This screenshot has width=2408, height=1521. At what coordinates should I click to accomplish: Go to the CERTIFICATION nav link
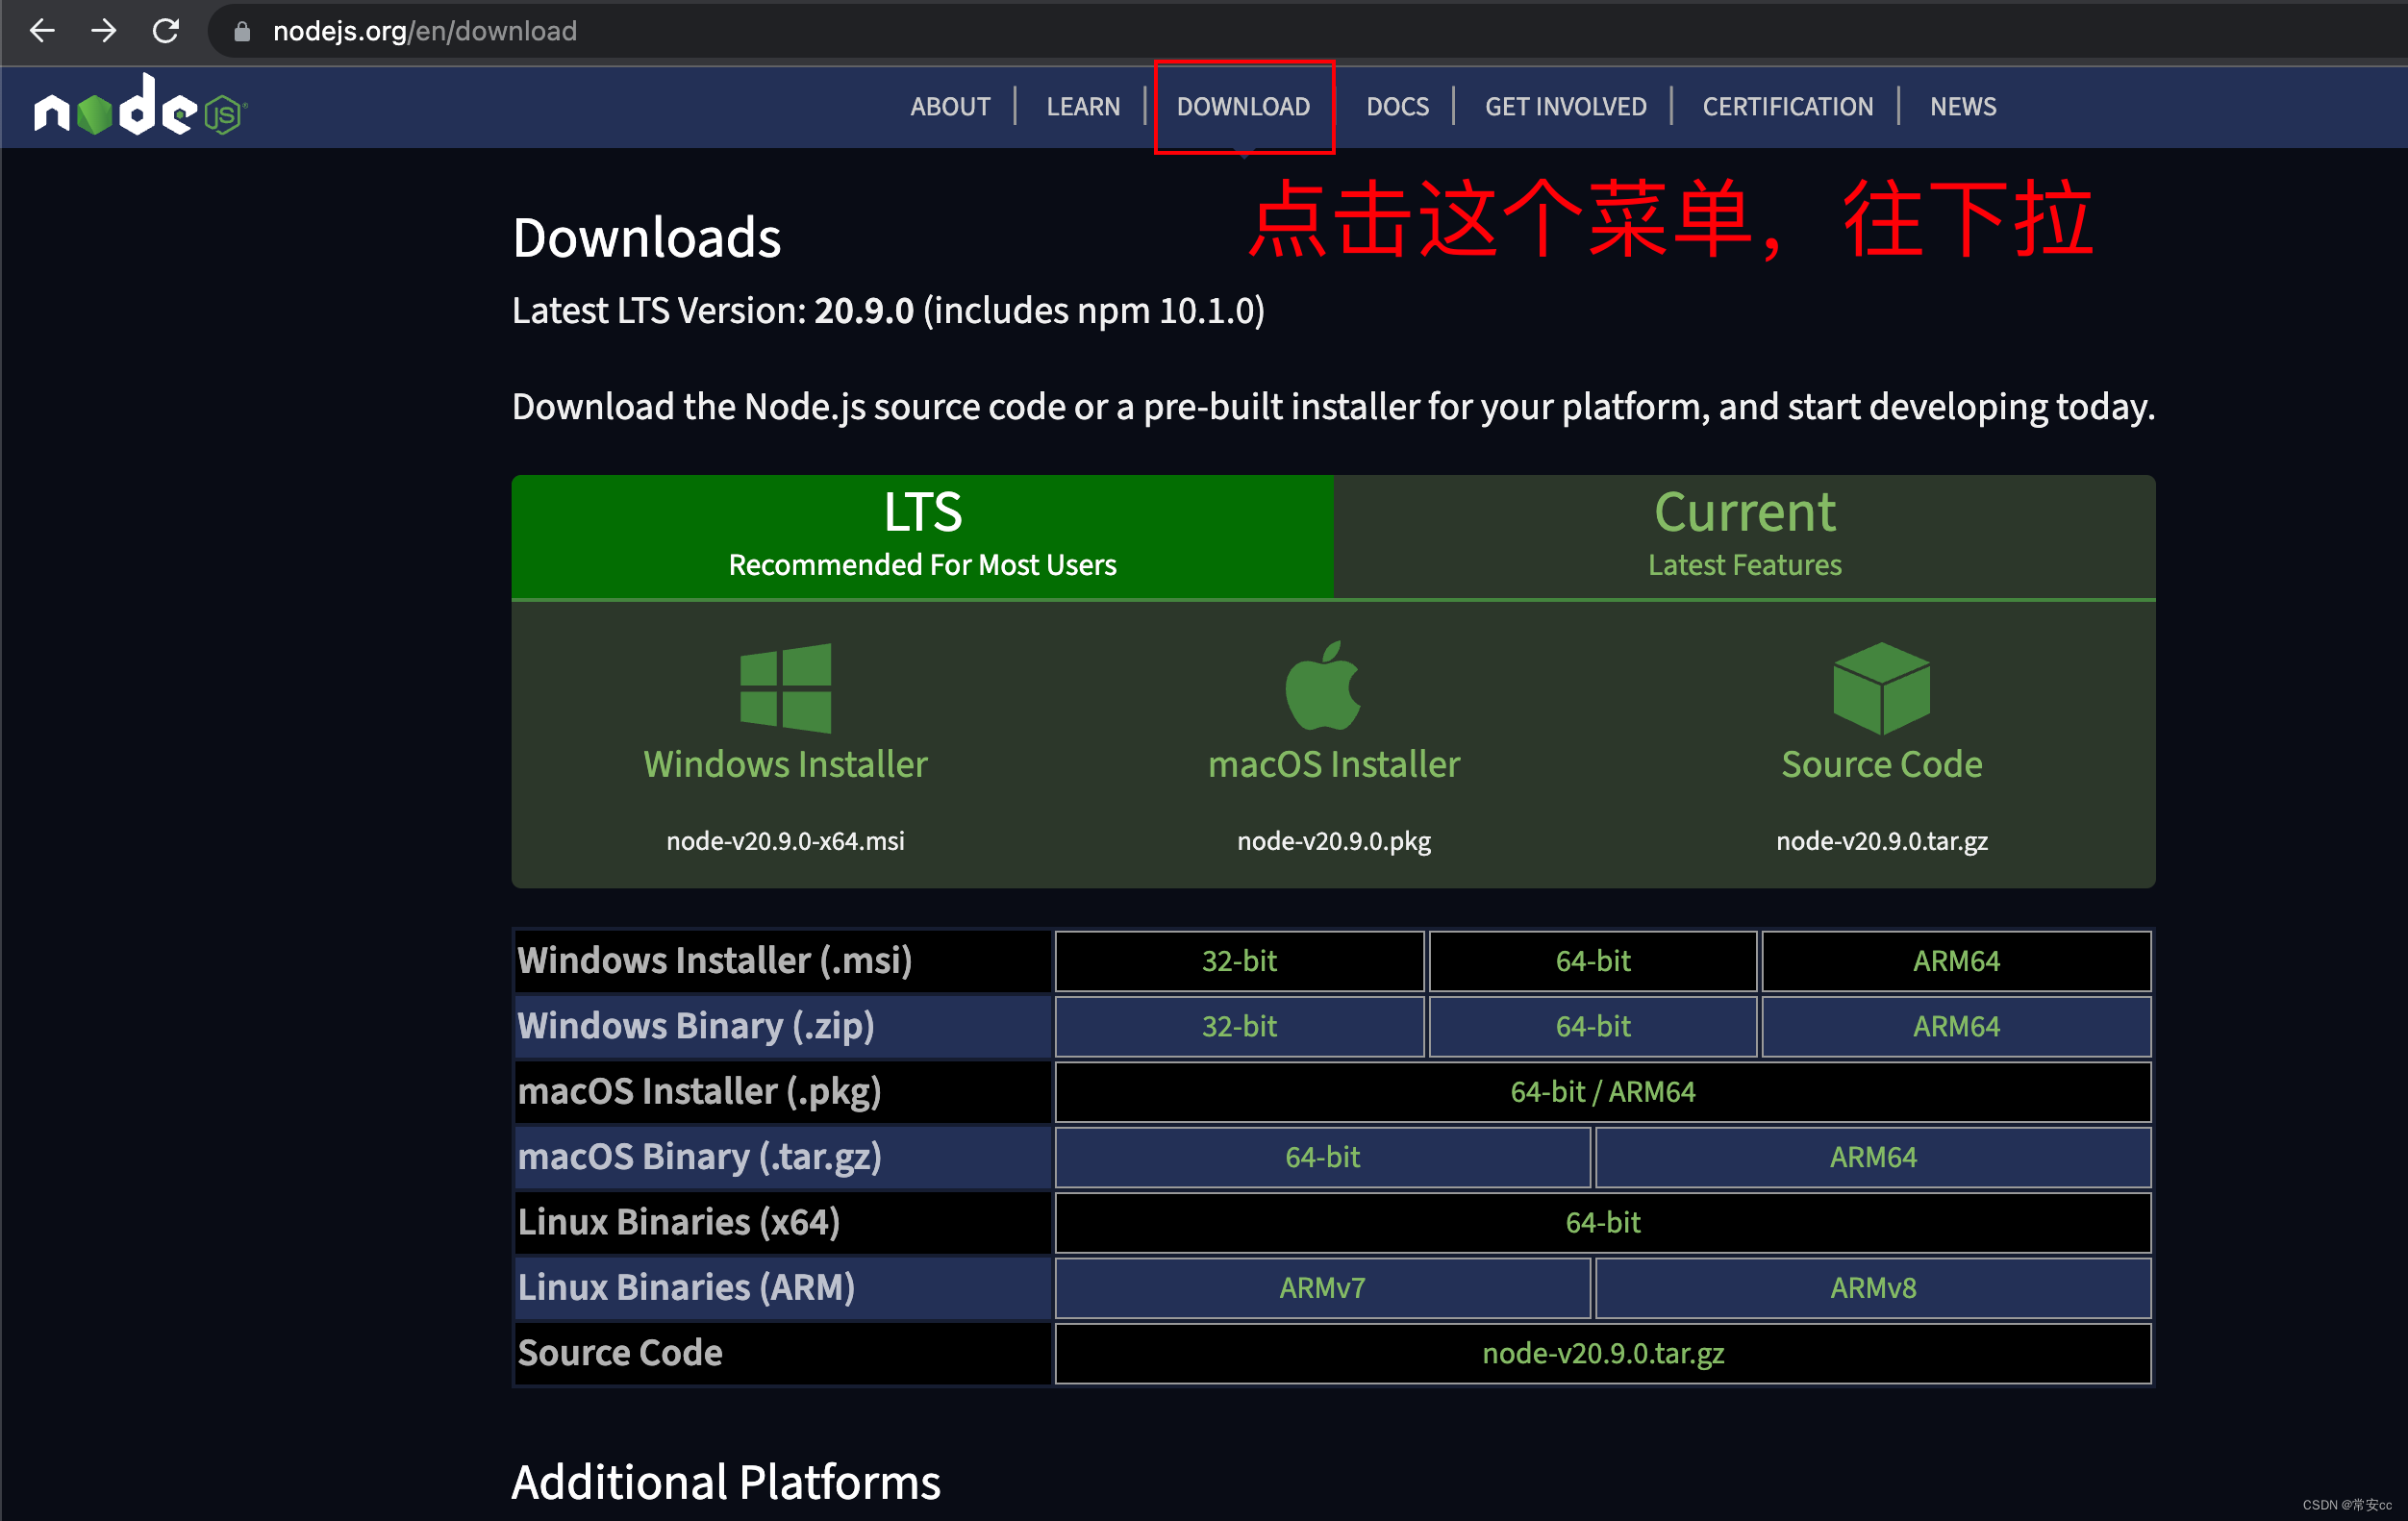[x=1787, y=106]
